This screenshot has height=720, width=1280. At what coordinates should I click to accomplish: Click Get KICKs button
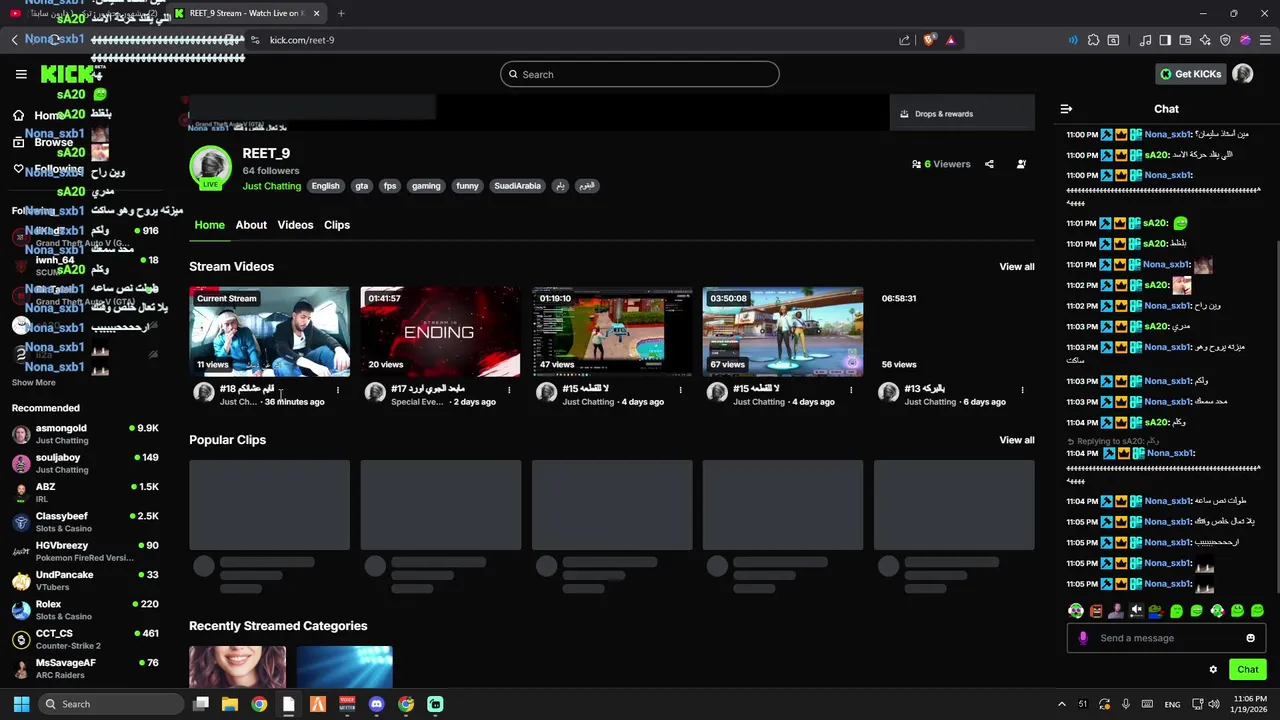point(1190,74)
